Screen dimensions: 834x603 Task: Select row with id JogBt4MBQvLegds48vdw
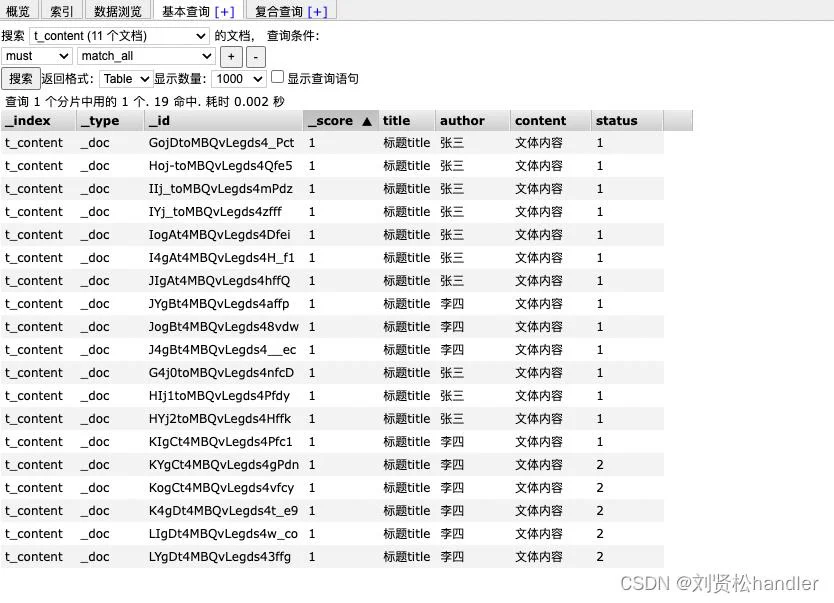point(332,326)
